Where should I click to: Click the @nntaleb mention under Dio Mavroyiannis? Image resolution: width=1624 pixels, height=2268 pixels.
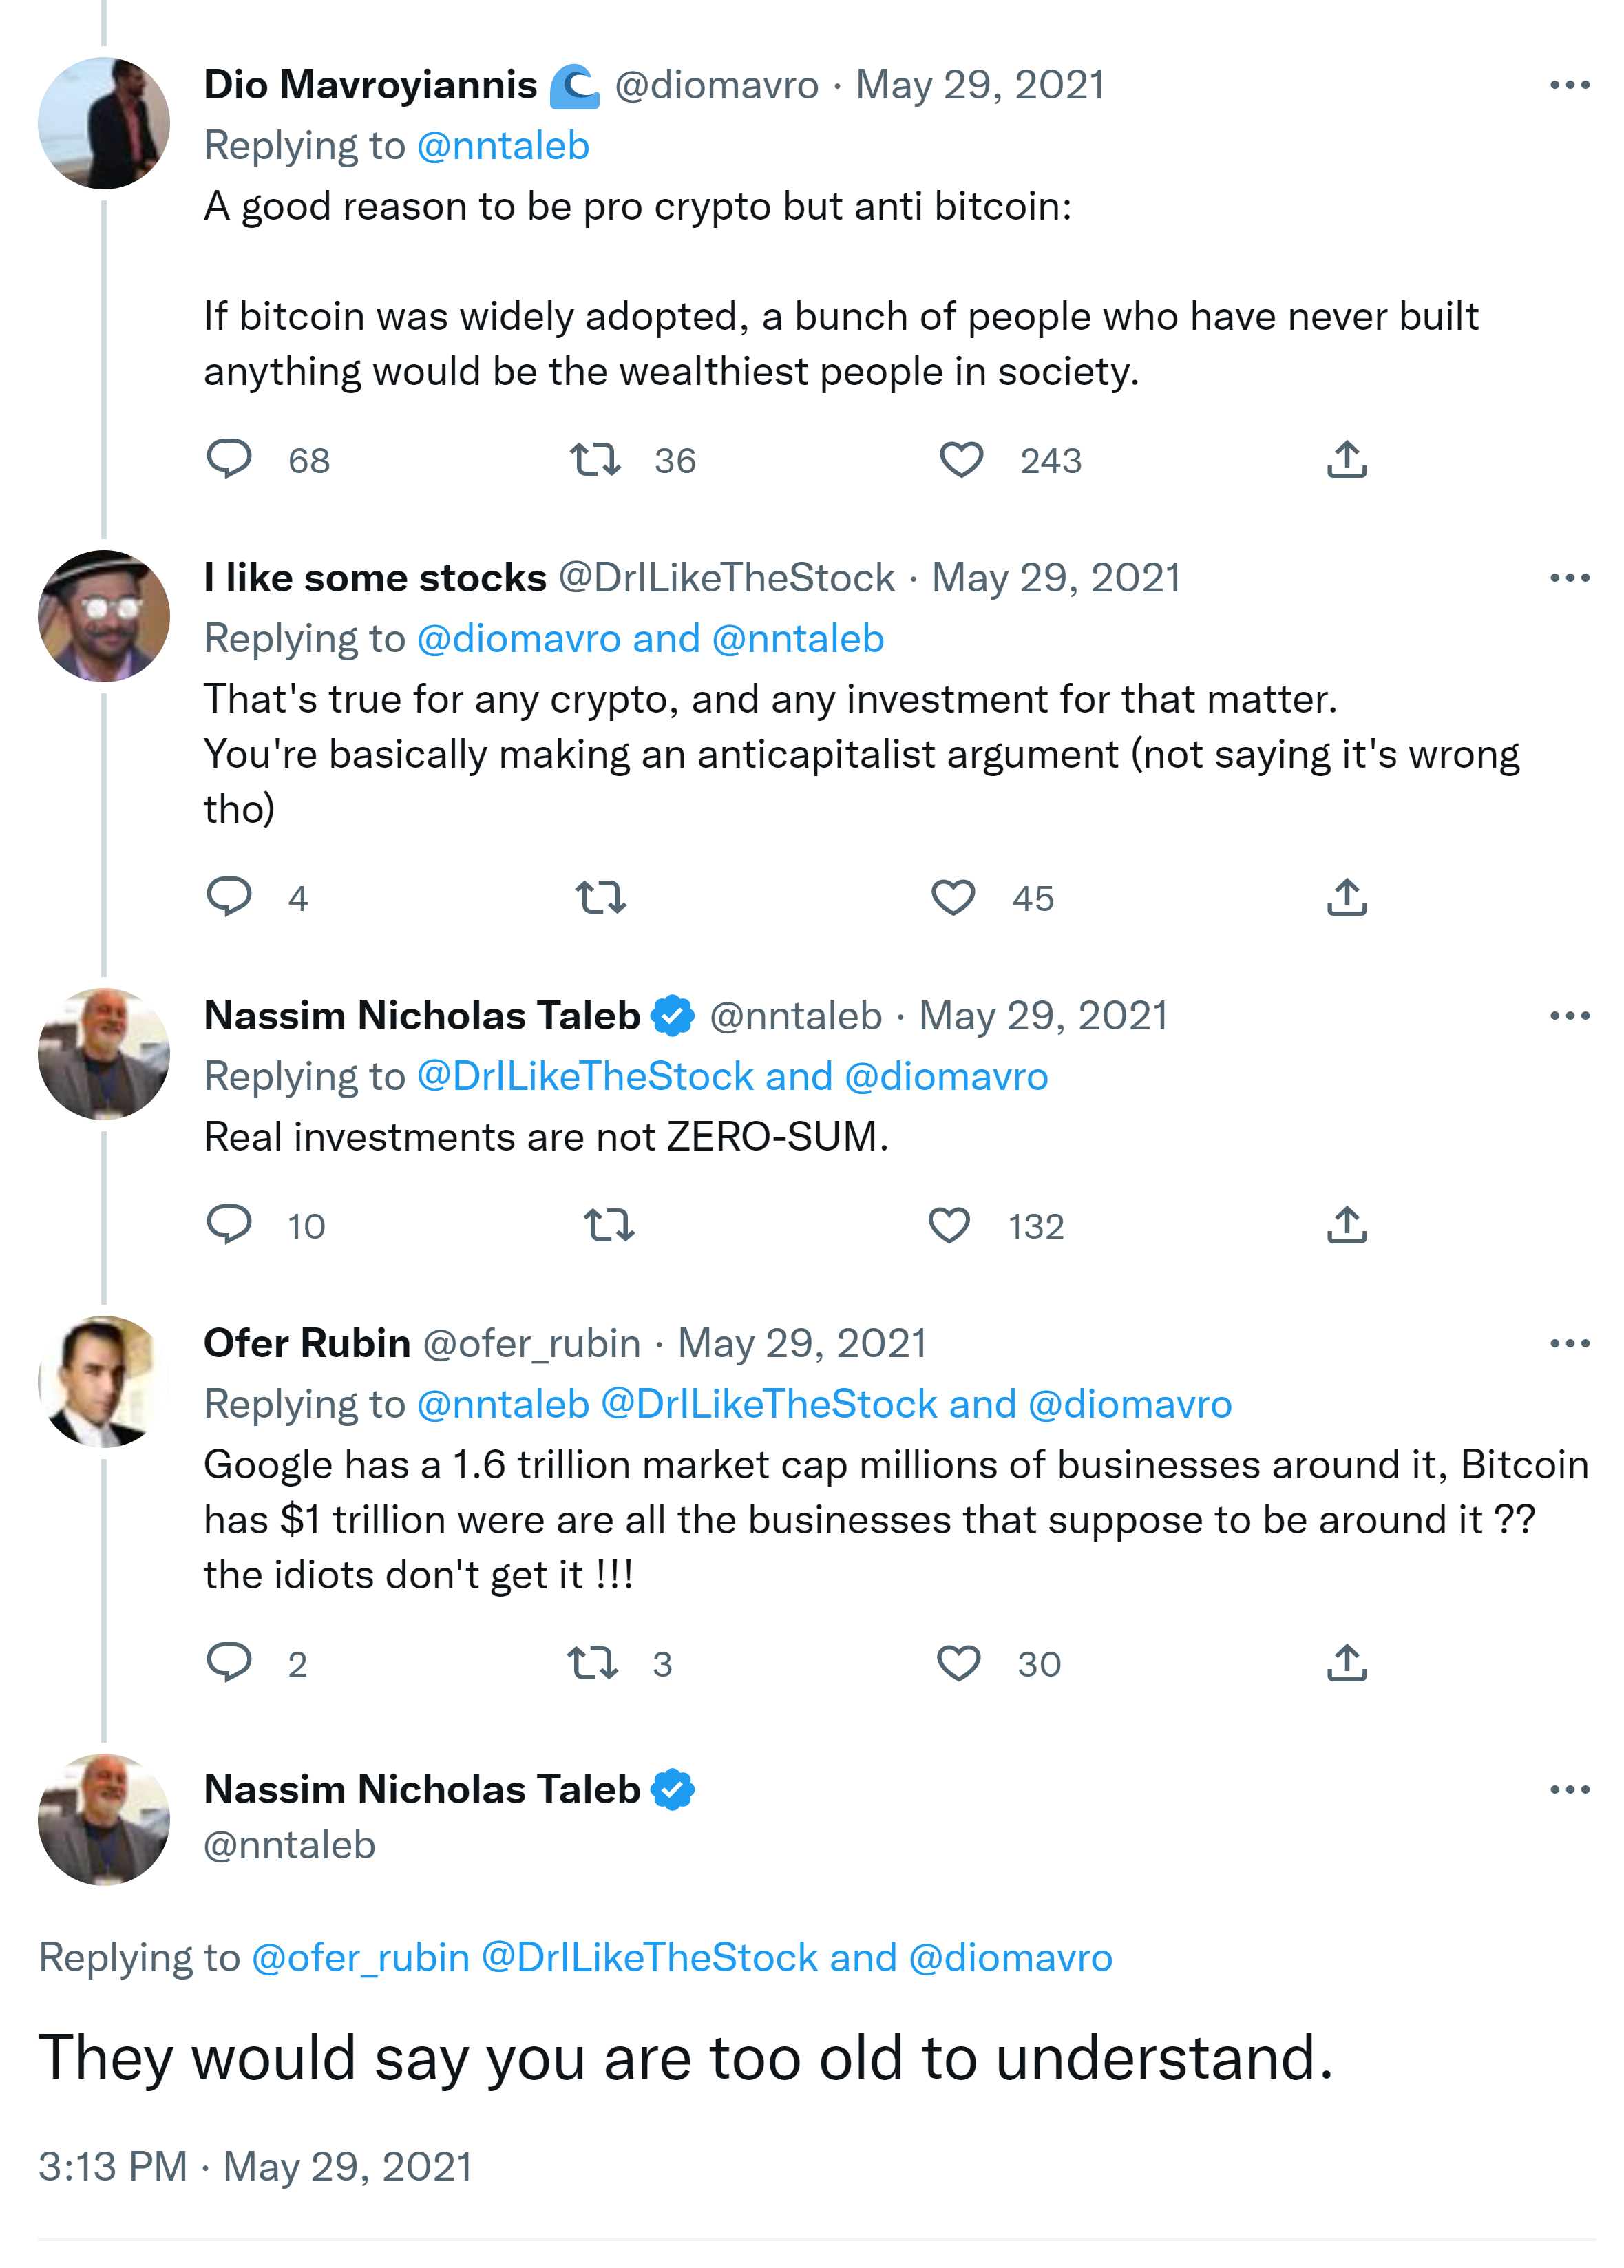tap(503, 146)
